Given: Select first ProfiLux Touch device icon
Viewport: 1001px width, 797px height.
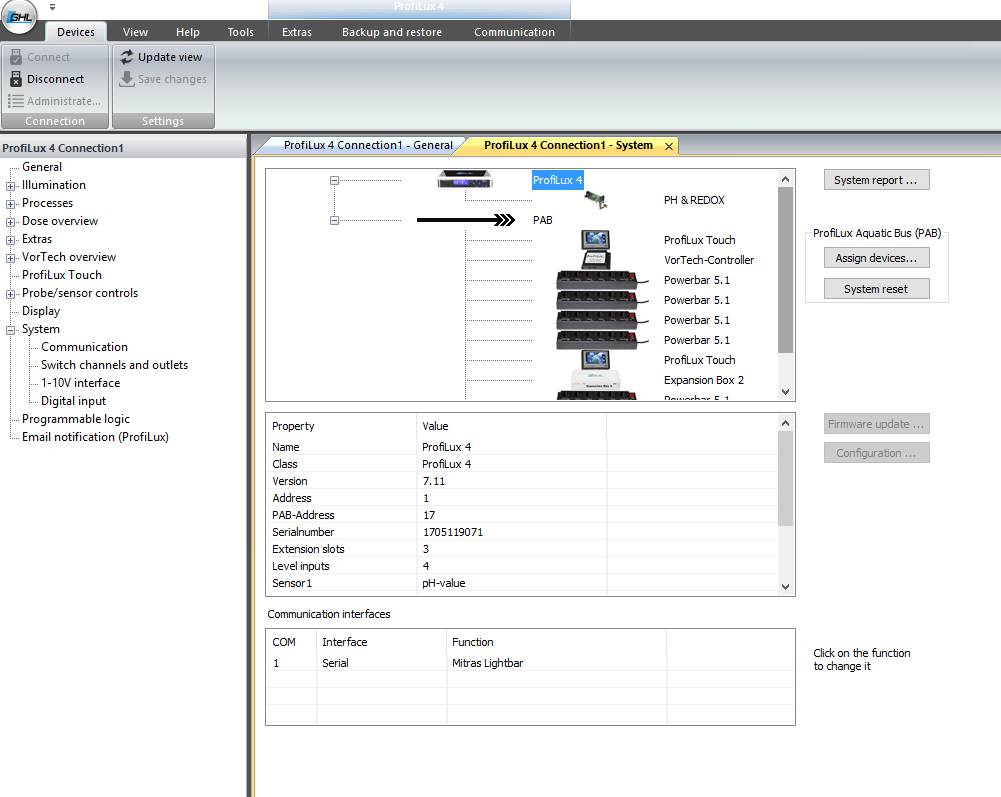Looking at the screenshot, I should [596, 240].
